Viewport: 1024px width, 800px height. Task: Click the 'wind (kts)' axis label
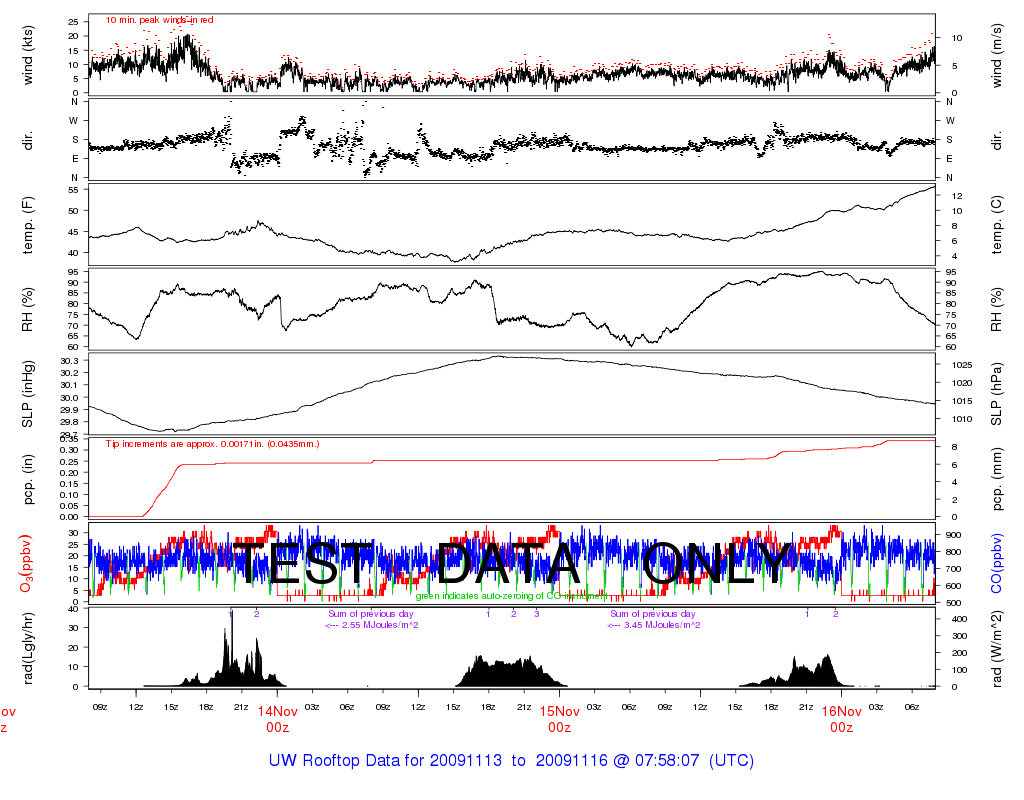click(27, 55)
